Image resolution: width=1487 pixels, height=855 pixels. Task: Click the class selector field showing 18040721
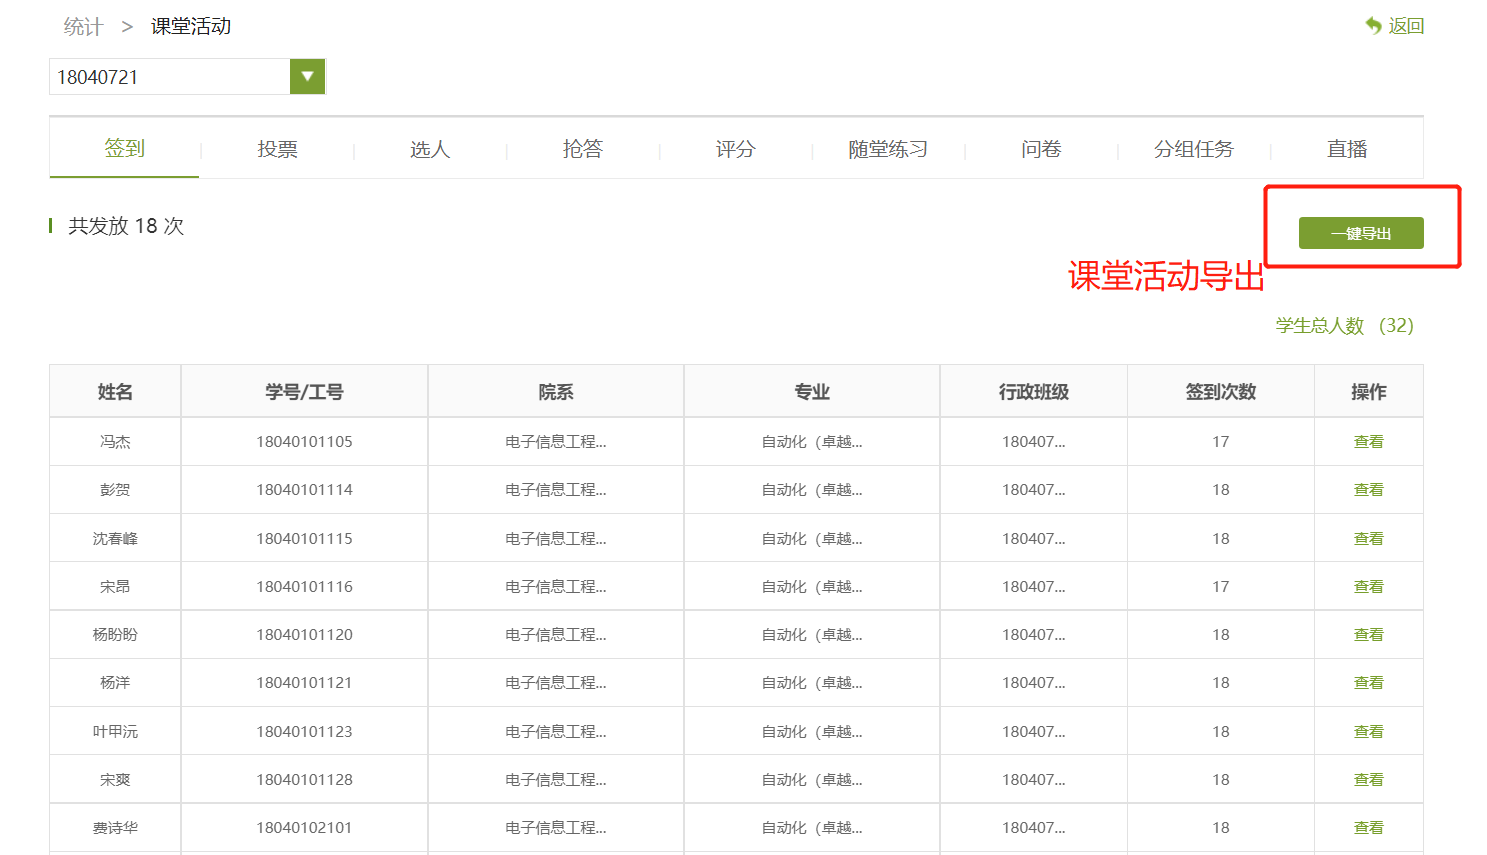[169, 77]
